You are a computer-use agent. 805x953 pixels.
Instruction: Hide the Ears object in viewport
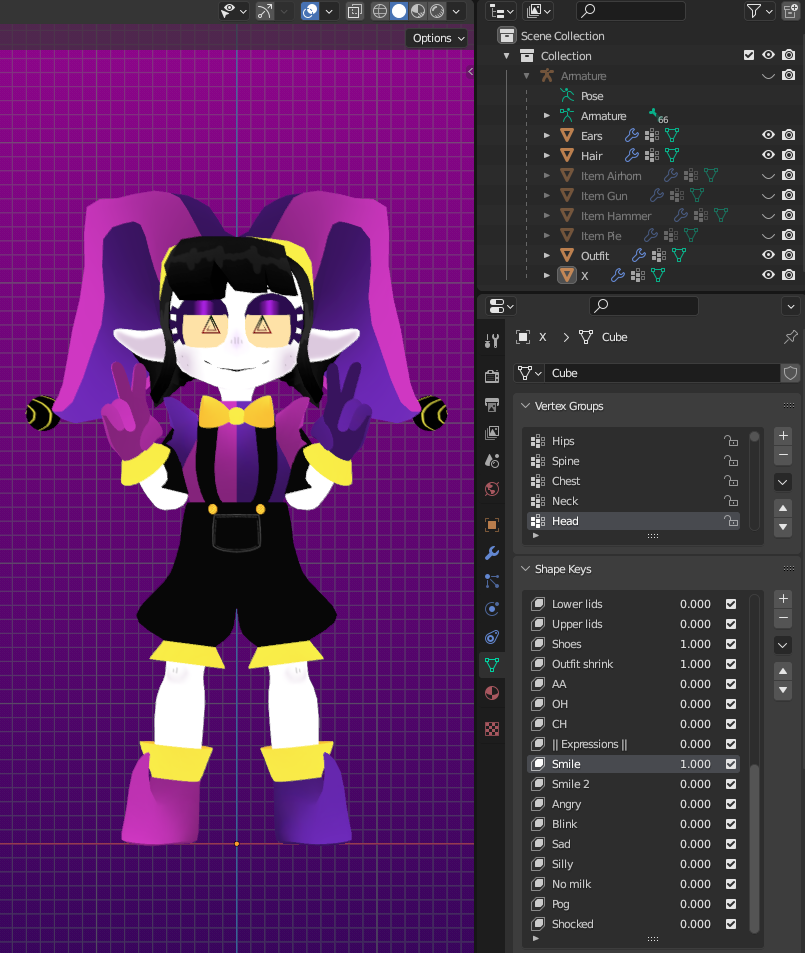click(769, 135)
